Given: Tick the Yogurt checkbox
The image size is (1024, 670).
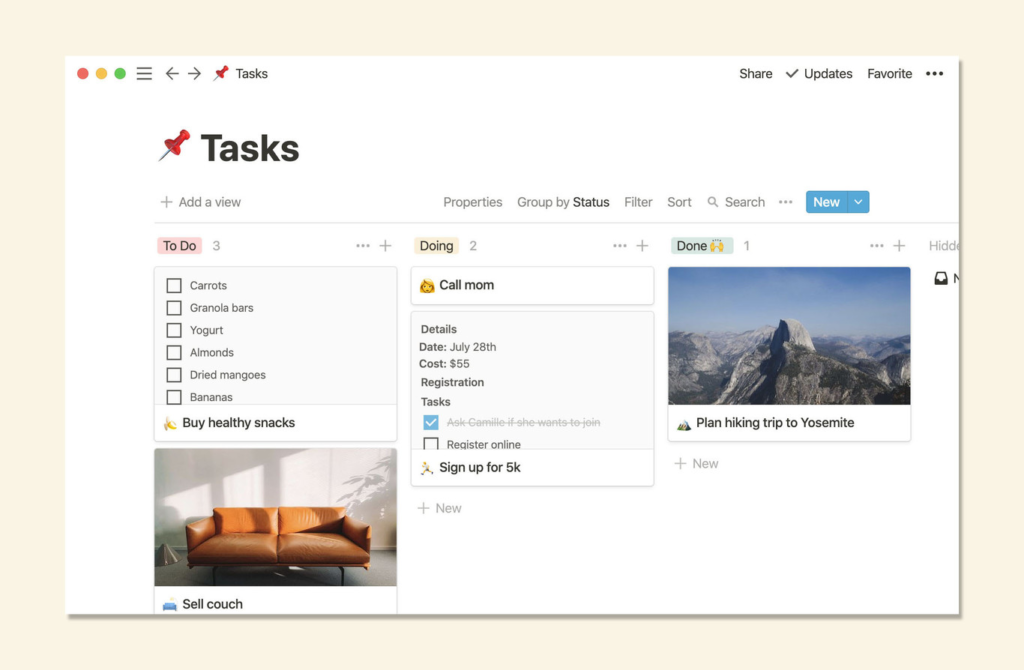Looking at the screenshot, I should [174, 330].
